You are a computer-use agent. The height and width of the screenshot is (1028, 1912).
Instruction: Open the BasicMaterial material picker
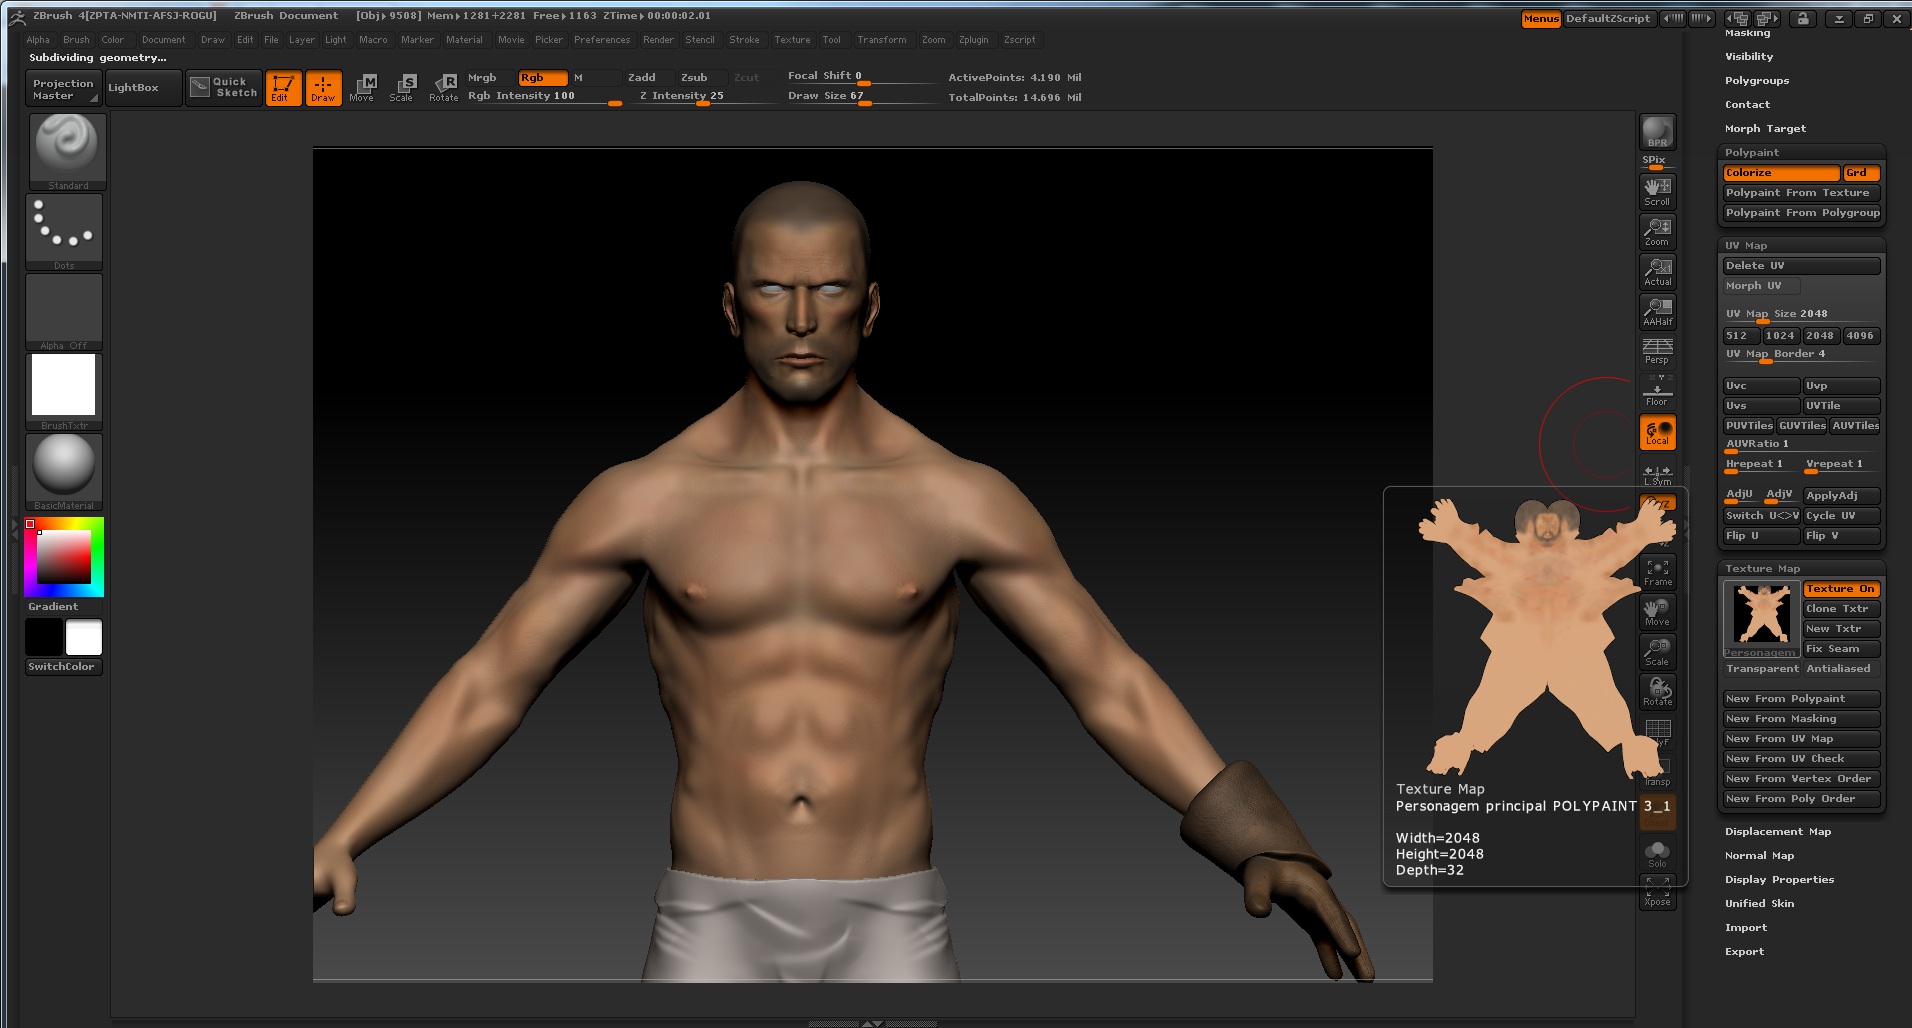[64, 471]
